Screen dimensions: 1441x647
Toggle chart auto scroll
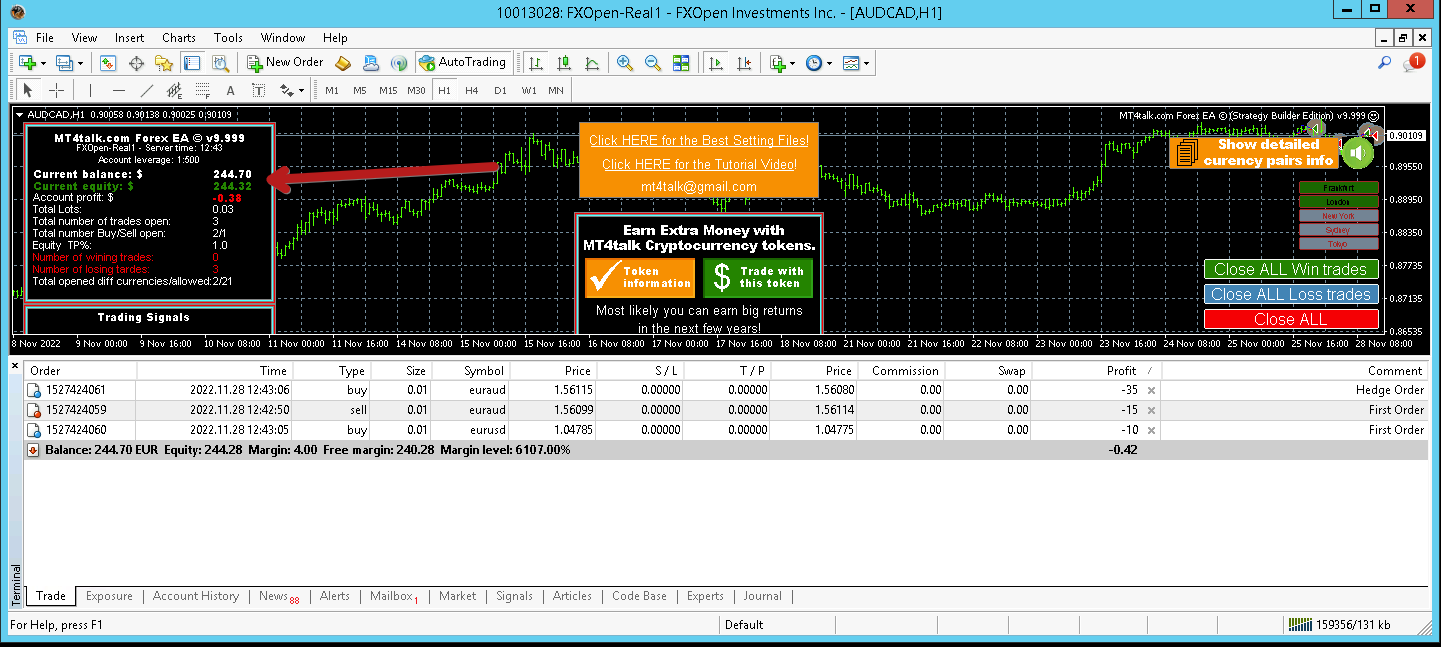pyautogui.click(x=716, y=62)
